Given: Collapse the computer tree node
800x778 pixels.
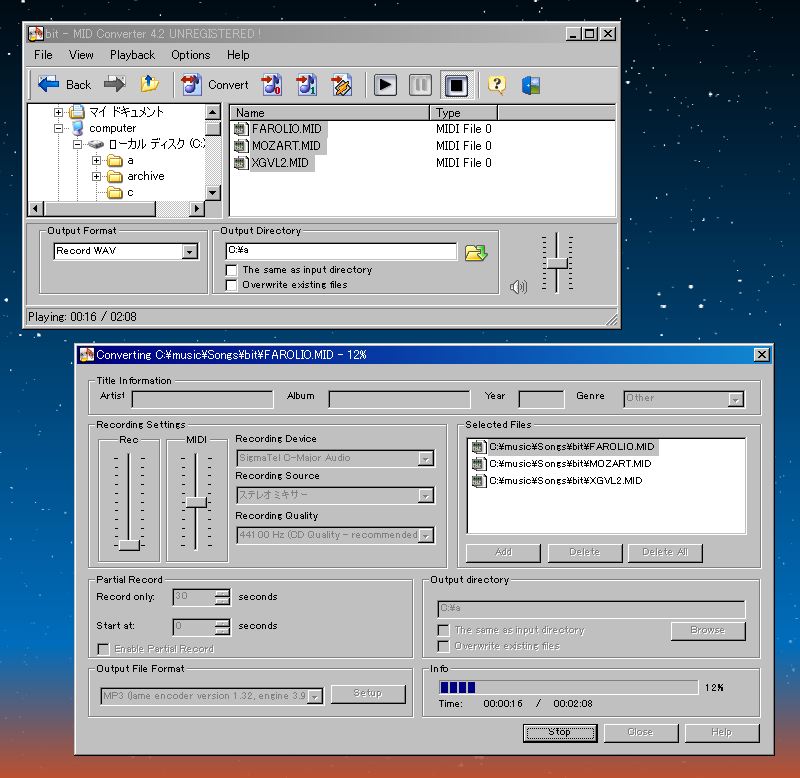Looking at the screenshot, I should click(x=59, y=129).
